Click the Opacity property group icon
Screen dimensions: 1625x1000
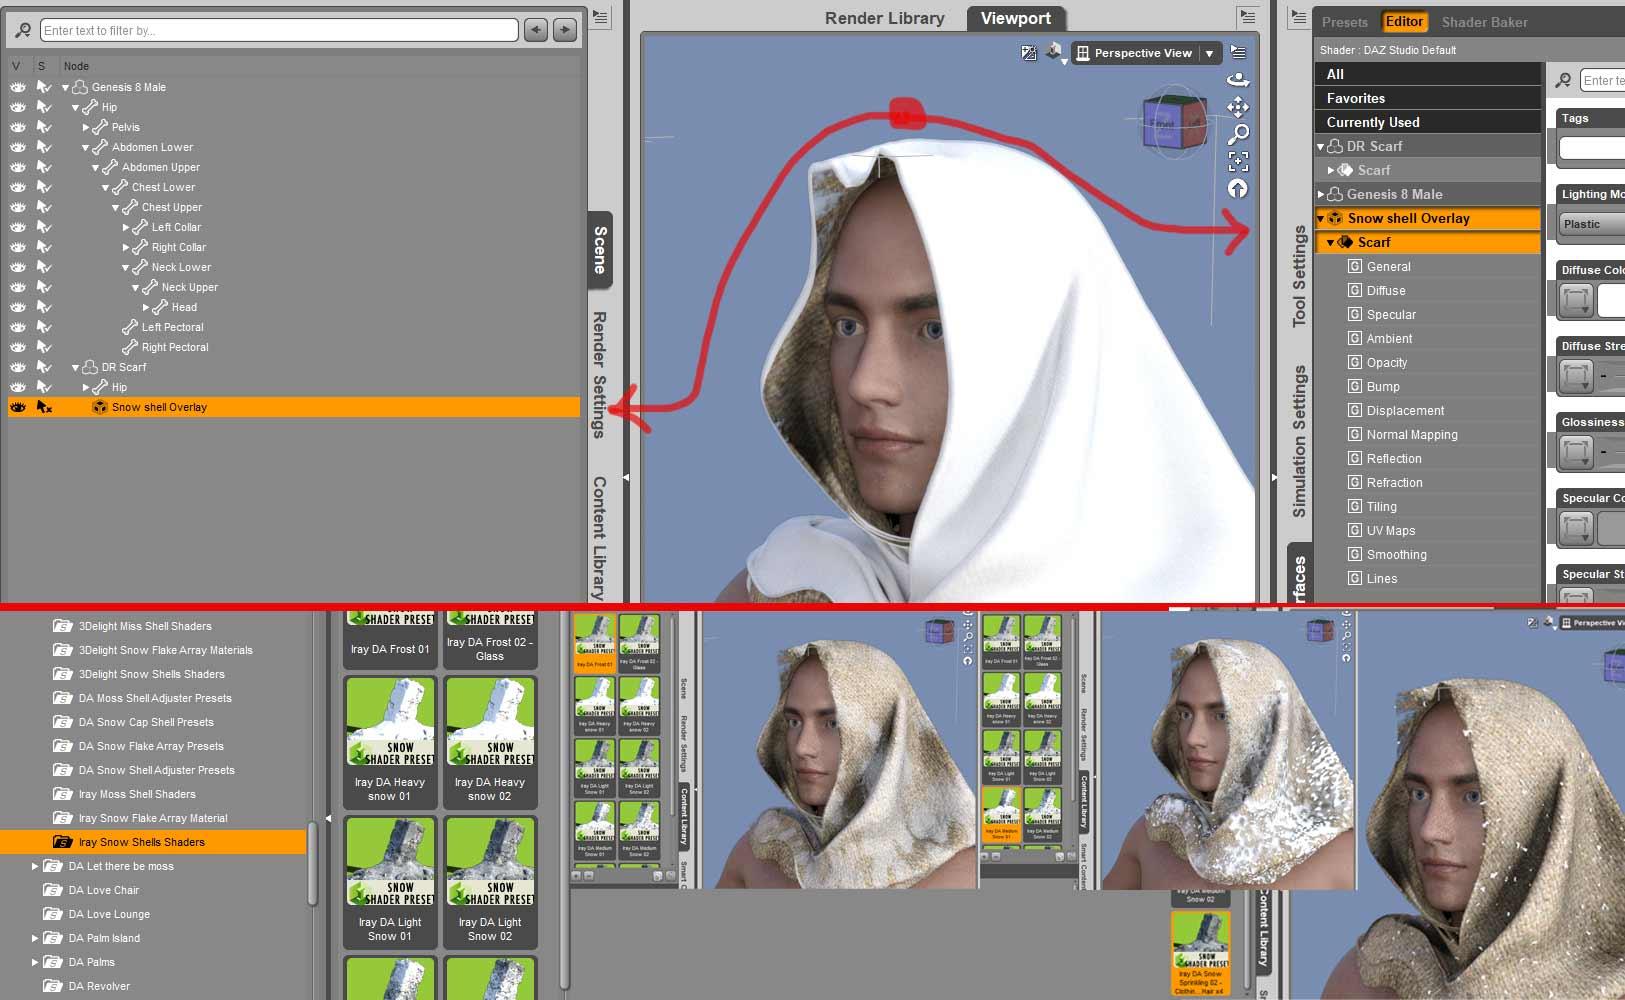[1355, 363]
